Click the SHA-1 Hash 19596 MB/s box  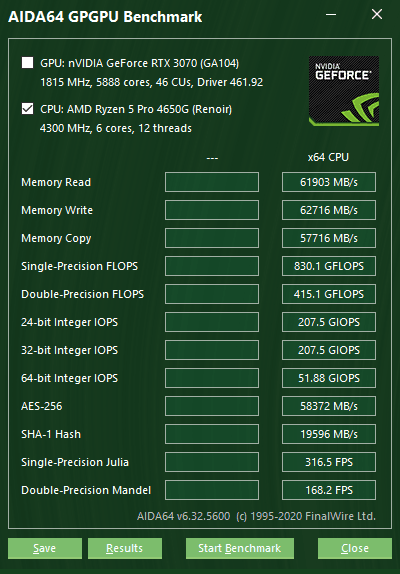coord(329,434)
